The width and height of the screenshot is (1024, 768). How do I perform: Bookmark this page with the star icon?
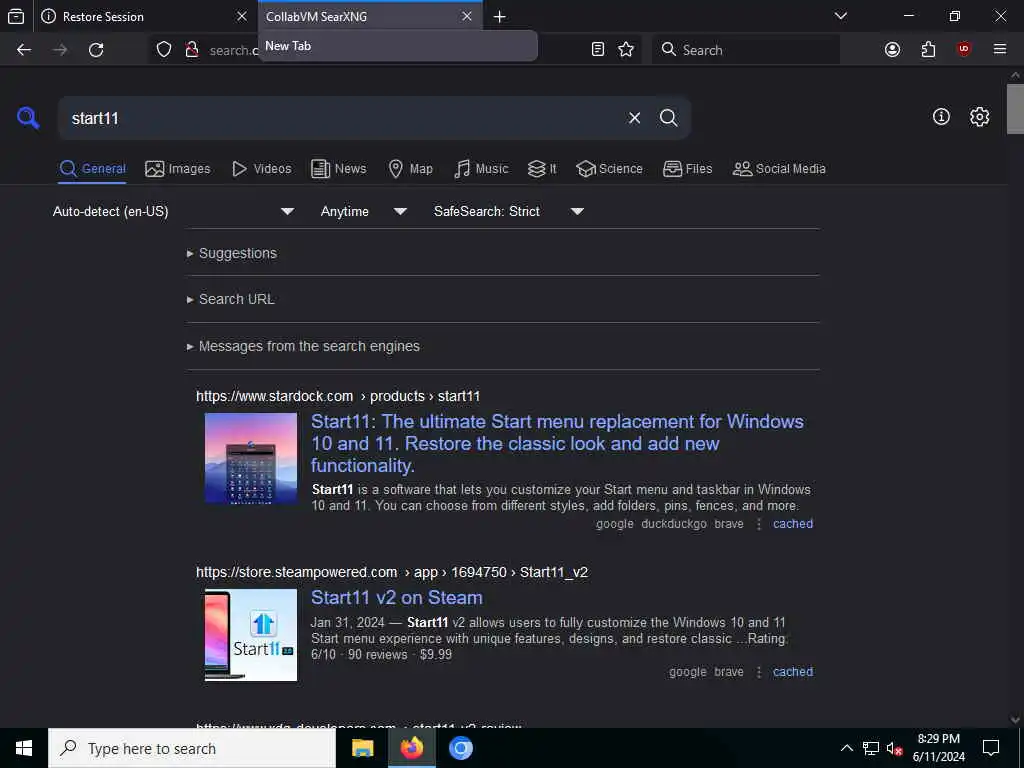click(x=626, y=49)
